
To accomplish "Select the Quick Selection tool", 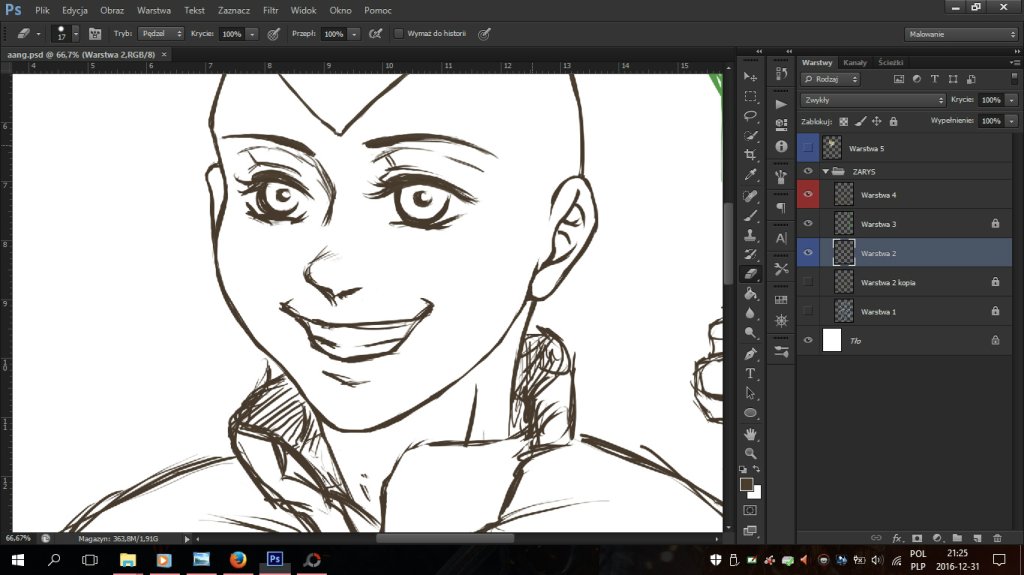I will click(x=750, y=136).
